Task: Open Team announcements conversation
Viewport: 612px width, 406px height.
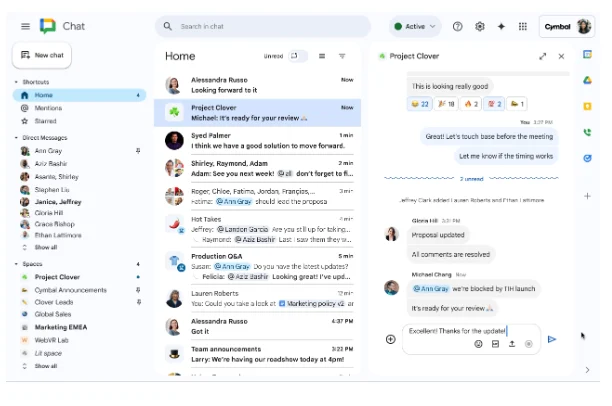Action: (x=258, y=354)
